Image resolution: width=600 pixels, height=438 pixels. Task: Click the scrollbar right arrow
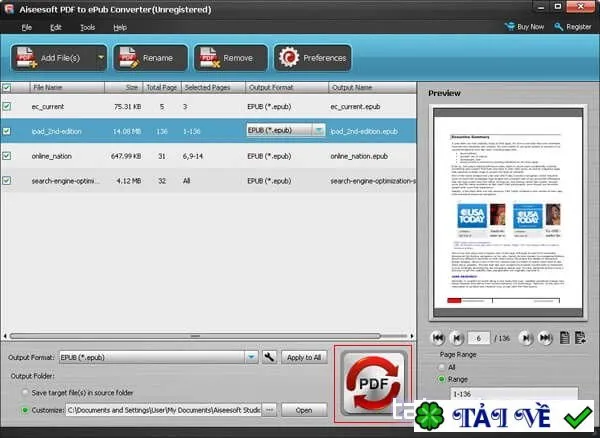pyautogui.click(x=412, y=336)
